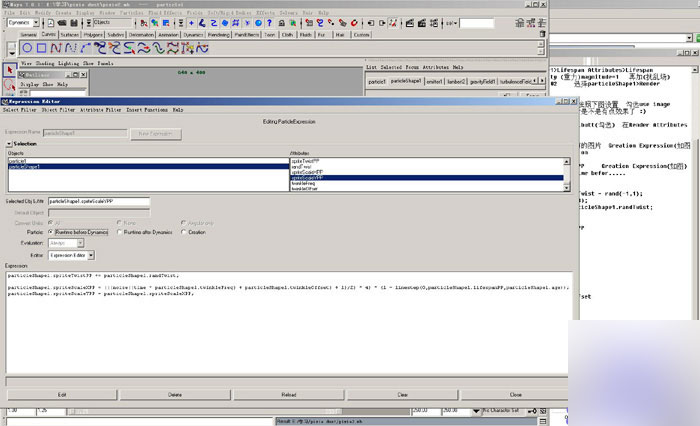Select Runtime after Dynamics radio button
Image resolution: width=700 pixels, height=426 pixels.
[119, 232]
